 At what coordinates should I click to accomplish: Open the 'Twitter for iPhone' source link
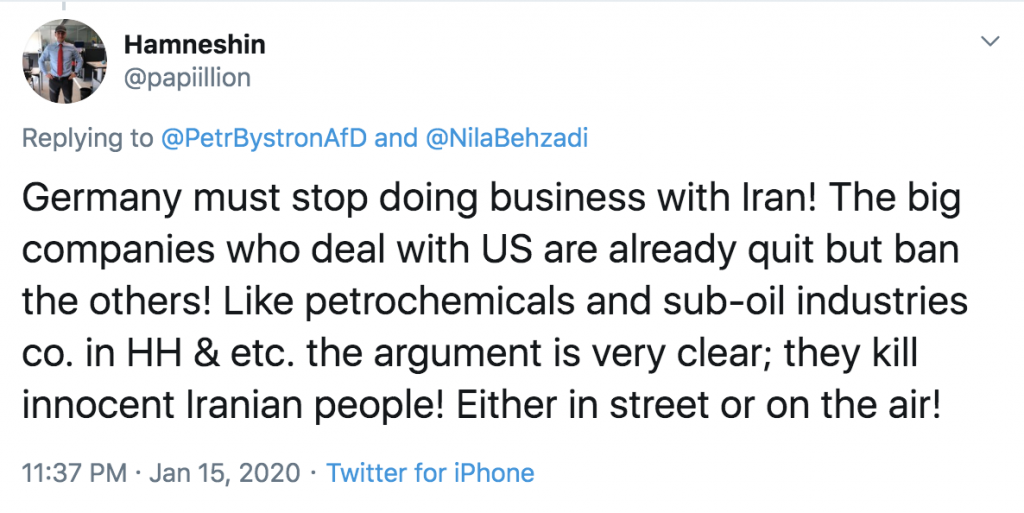pos(430,472)
